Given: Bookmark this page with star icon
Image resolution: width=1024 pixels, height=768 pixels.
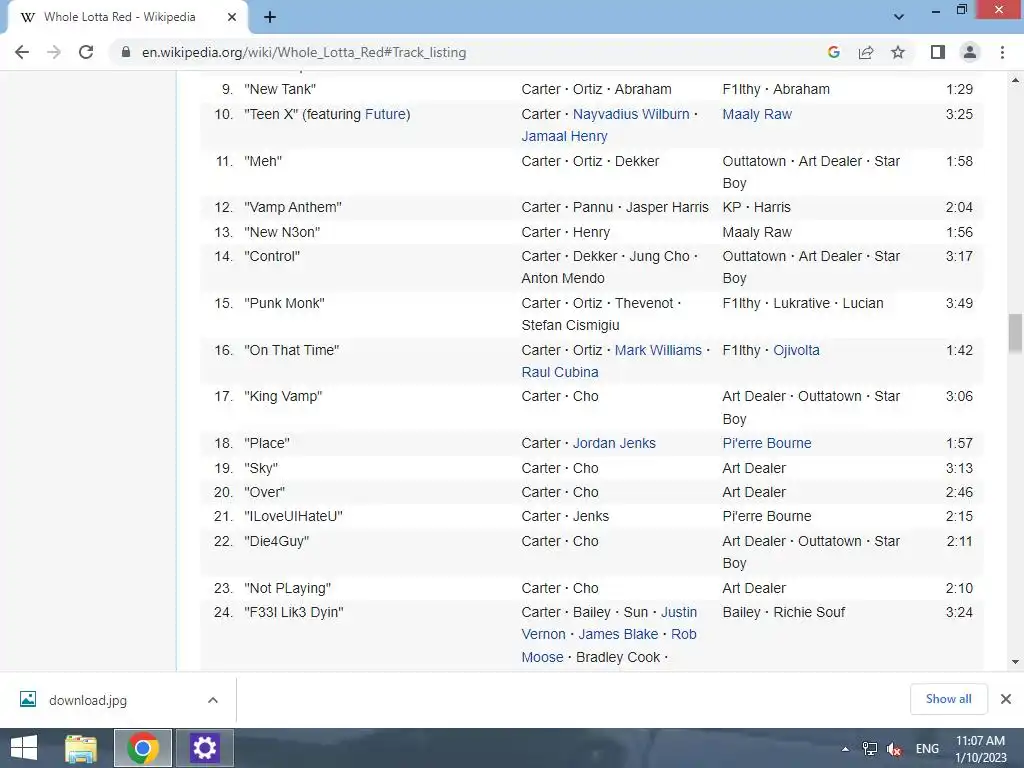Looking at the screenshot, I should [898, 52].
